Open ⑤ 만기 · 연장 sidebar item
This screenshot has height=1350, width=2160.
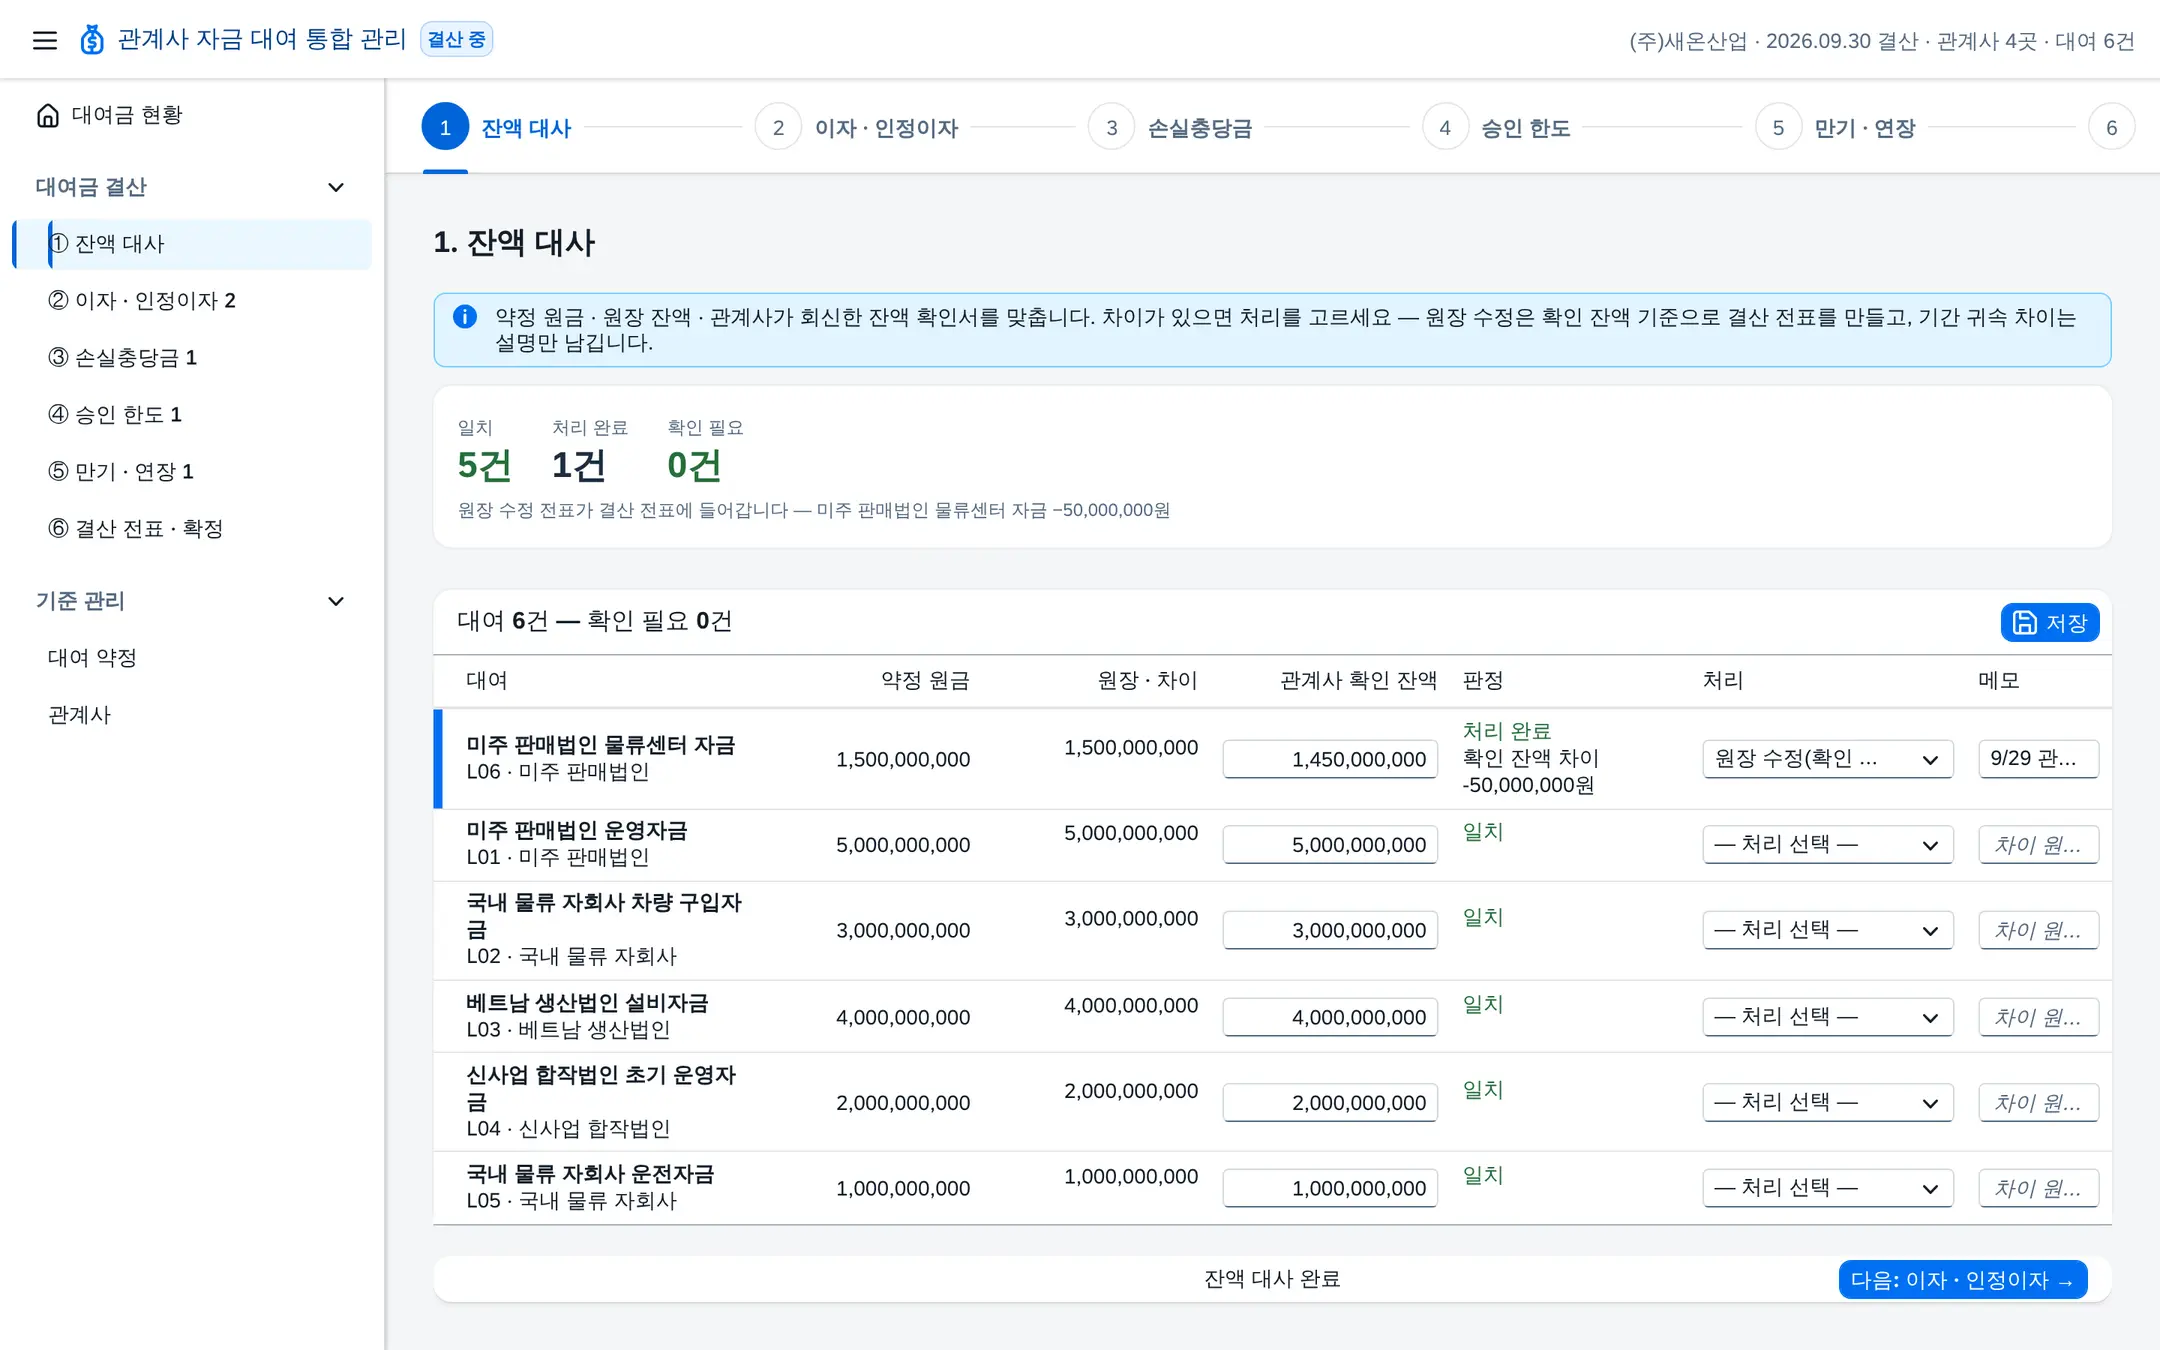pyautogui.click(x=192, y=472)
